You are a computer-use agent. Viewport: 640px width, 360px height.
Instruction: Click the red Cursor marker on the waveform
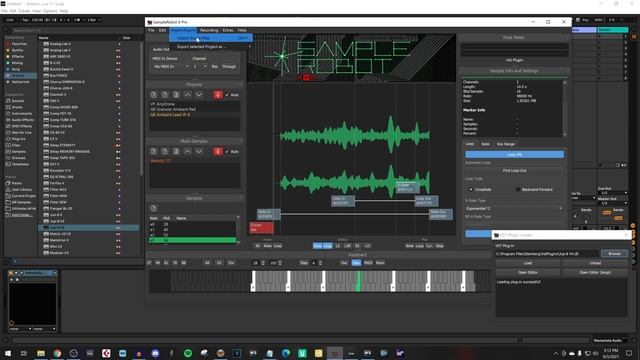click(x=261, y=227)
